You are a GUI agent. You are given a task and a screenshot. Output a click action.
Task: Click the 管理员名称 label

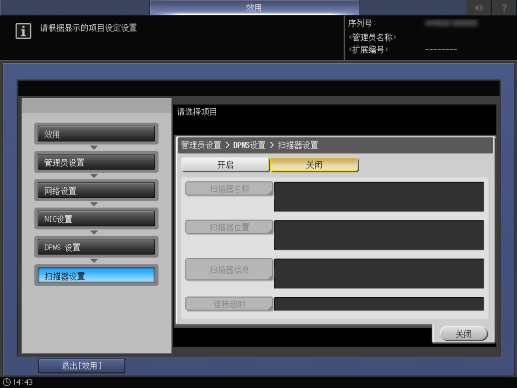point(372,37)
